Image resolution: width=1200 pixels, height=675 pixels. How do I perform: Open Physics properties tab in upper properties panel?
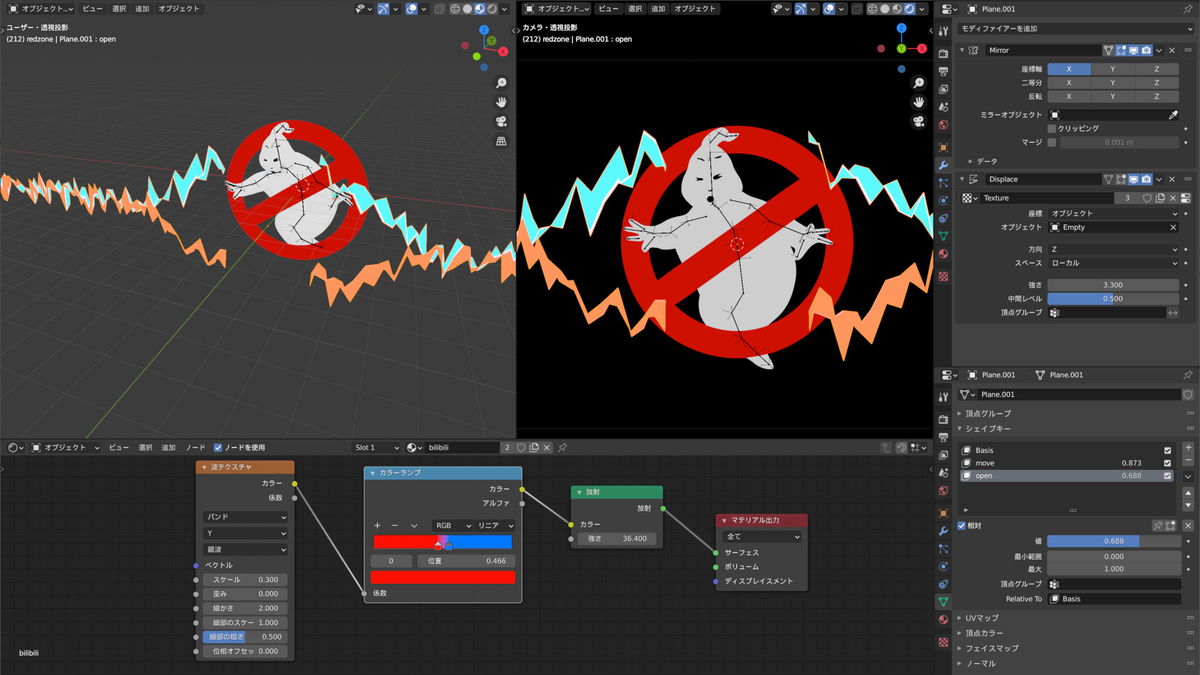coord(943,200)
